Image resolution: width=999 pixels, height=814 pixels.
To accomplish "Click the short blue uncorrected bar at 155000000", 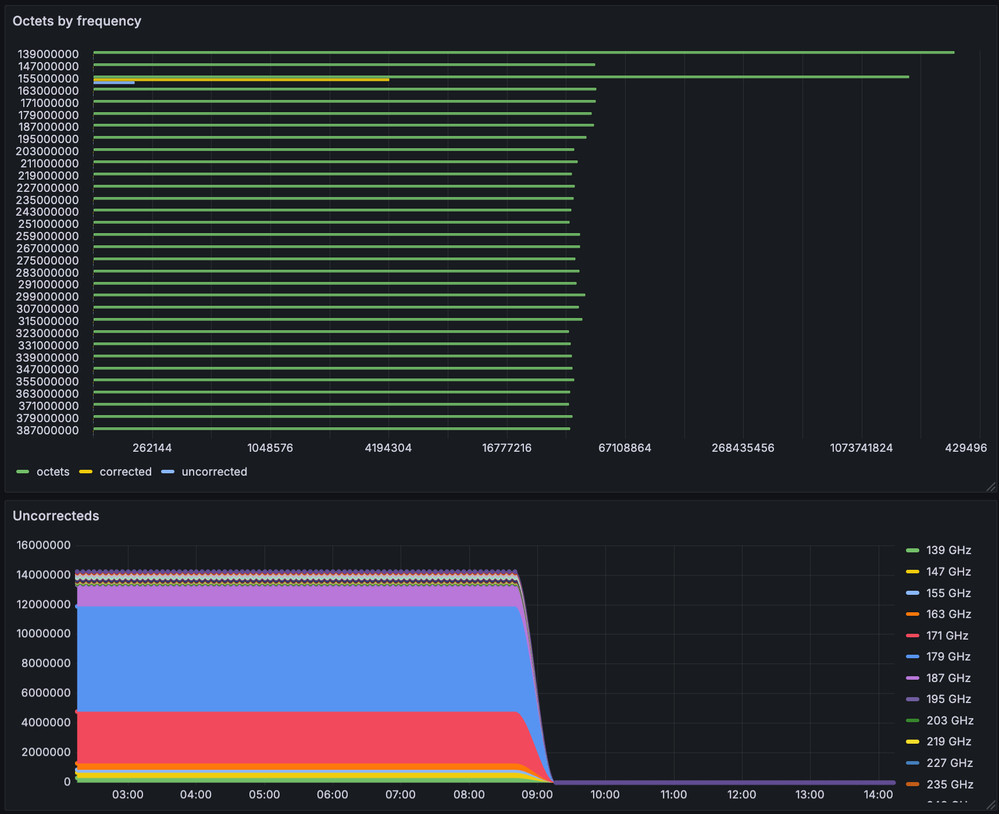I will (114, 83).
